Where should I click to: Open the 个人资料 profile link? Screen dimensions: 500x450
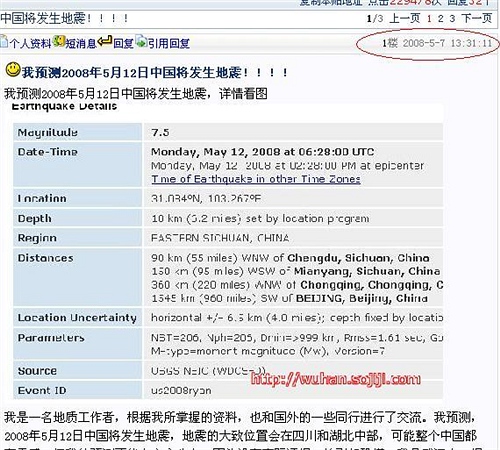(30, 43)
